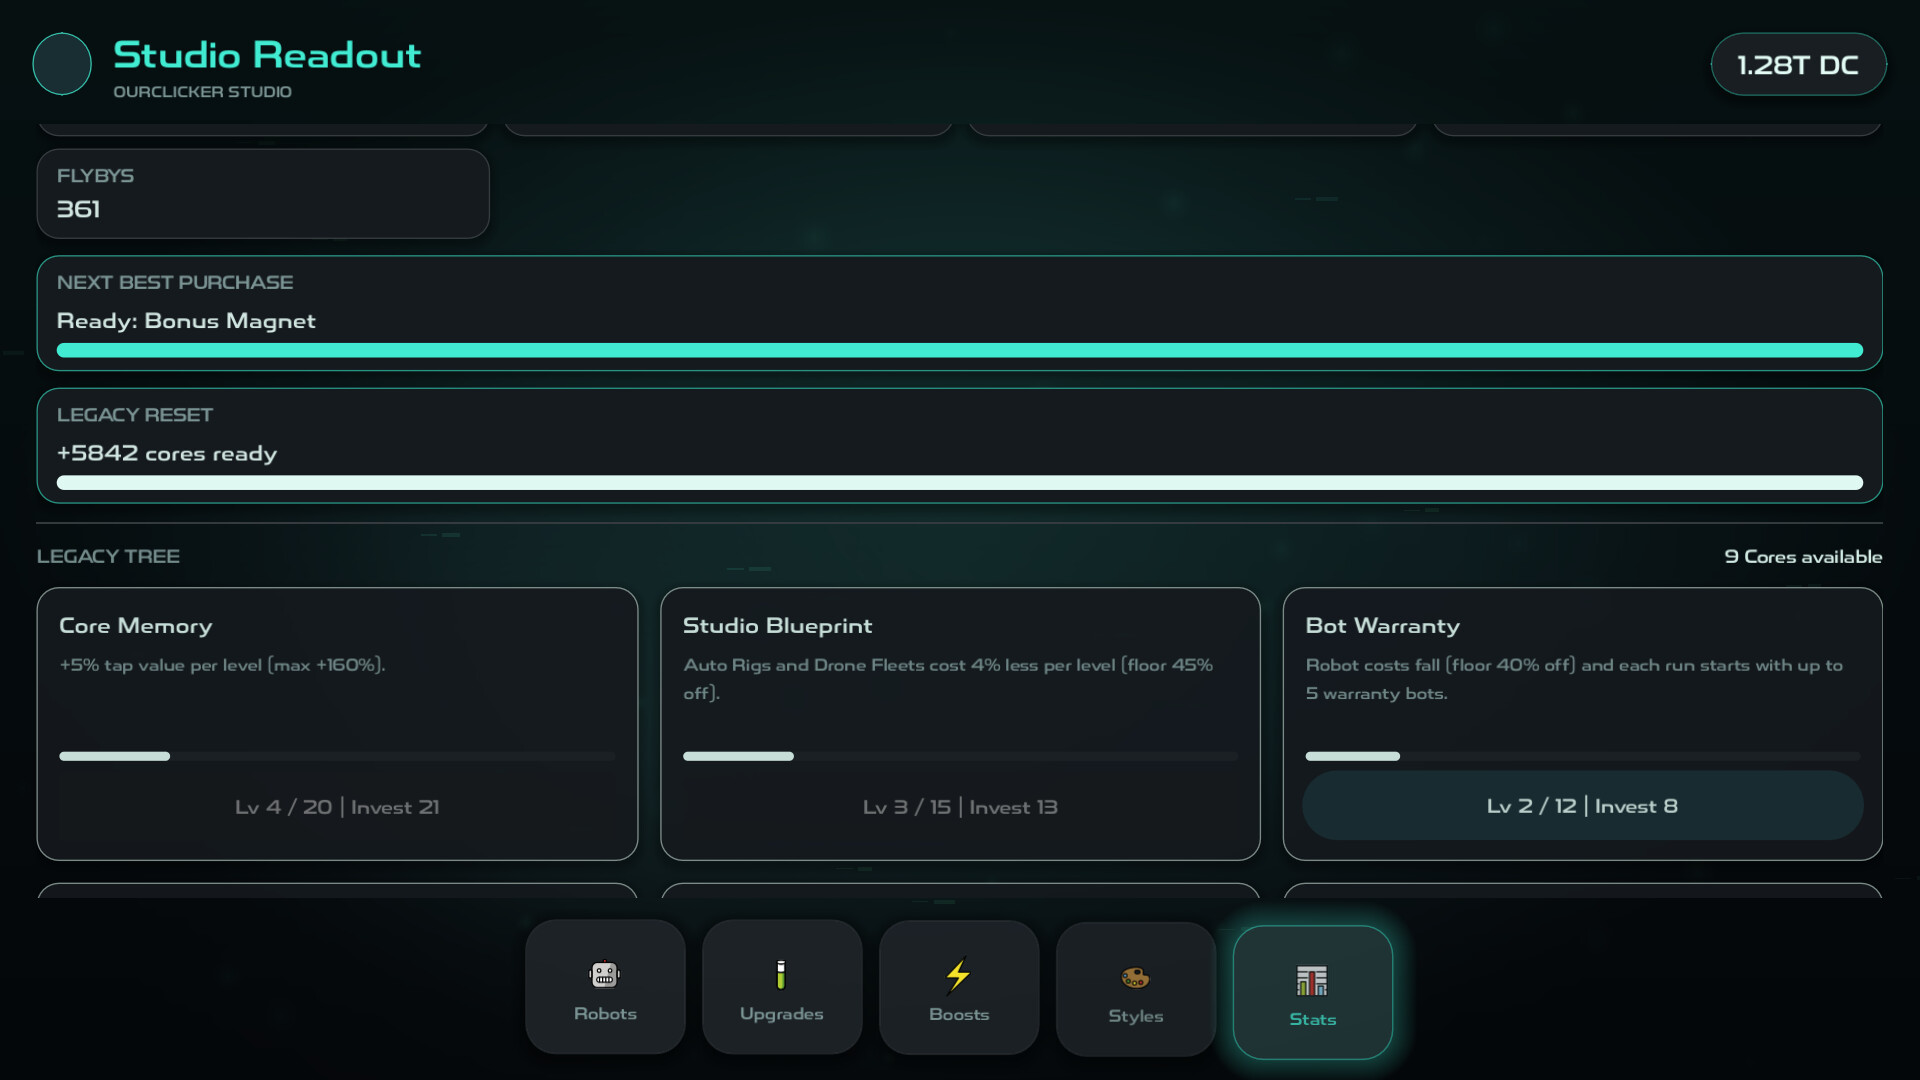Click the 1.28T DC balance pill
Viewport: 1920px width, 1080px height.
(1798, 64)
